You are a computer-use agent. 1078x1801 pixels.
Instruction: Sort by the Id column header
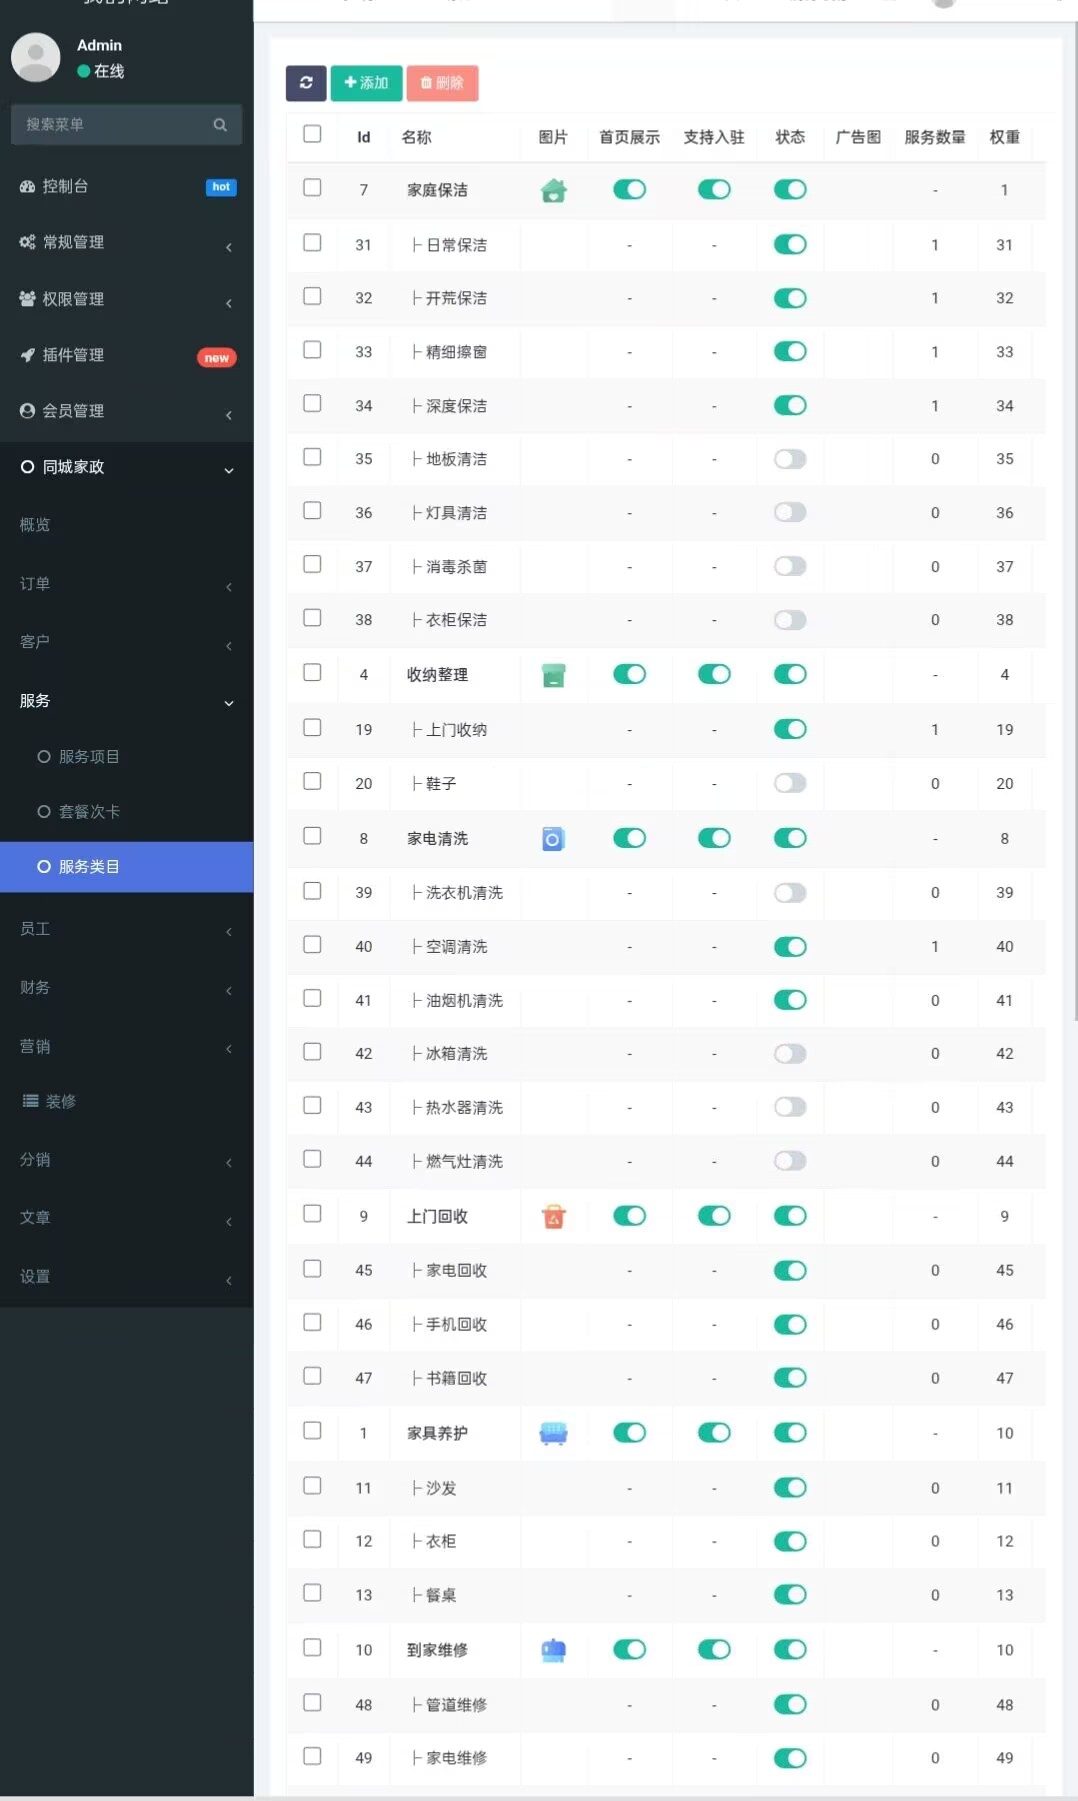[x=364, y=138]
